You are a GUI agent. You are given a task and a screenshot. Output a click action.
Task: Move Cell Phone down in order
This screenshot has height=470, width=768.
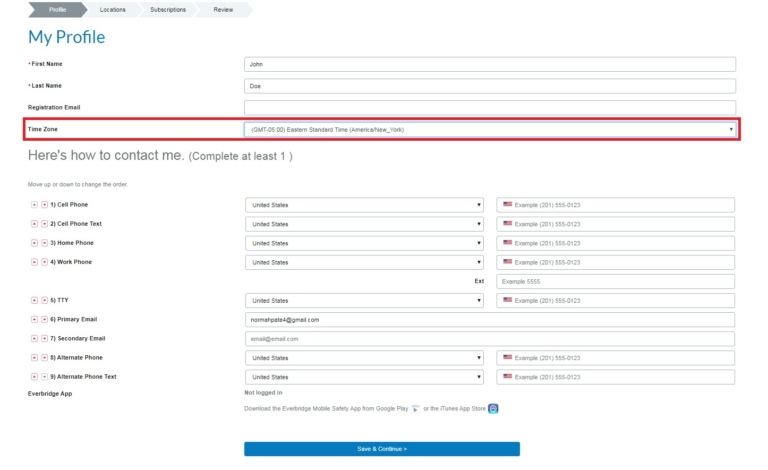[x=44, y=205]
